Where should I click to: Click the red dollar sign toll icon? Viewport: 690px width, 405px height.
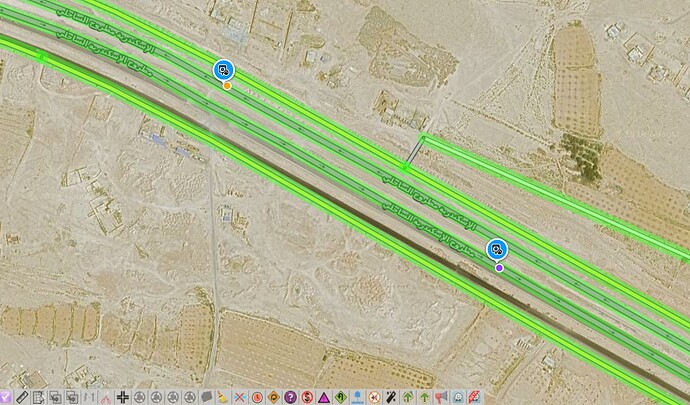click(307, 397)
